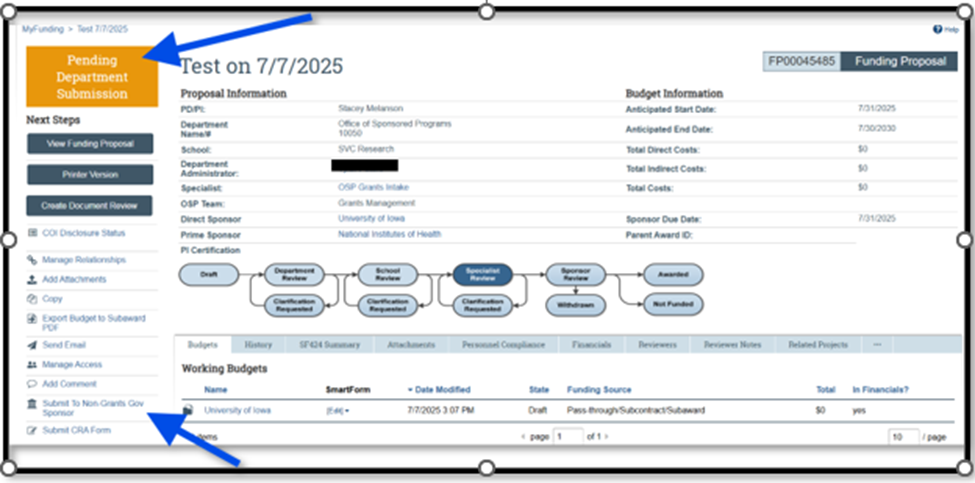Click the page number input field
This screenshot has height=483, width=975.
click(569, 437)
